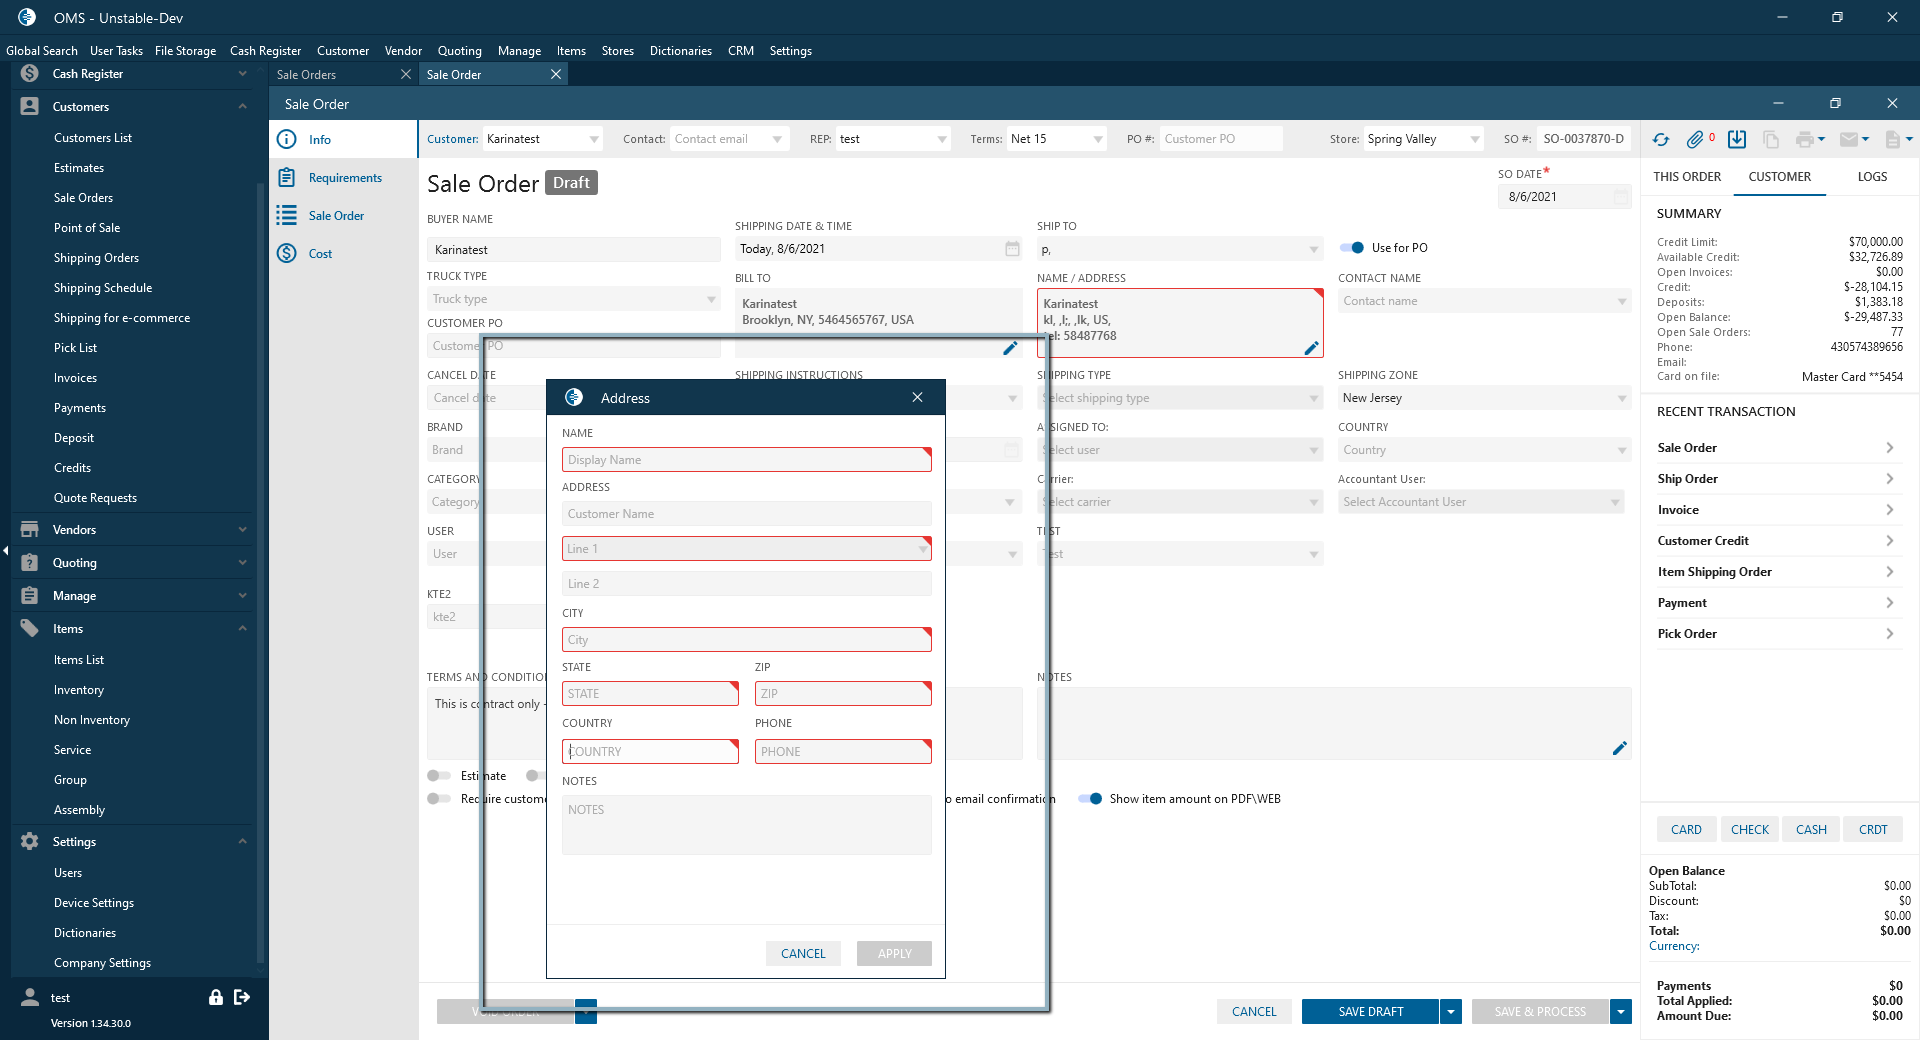Click CANCEL in the Address dialog
Viewport: 1920px width, 1040px height.
click(803, 954)
